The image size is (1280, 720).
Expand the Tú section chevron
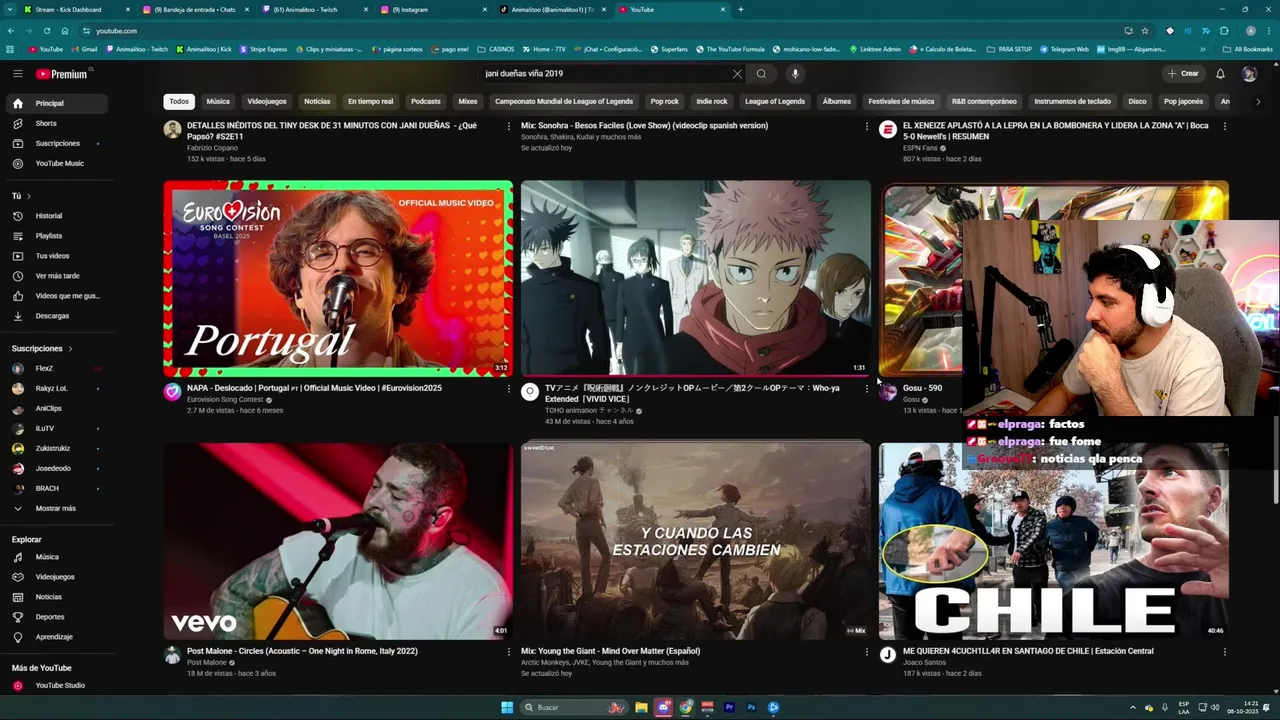(28, 196)
